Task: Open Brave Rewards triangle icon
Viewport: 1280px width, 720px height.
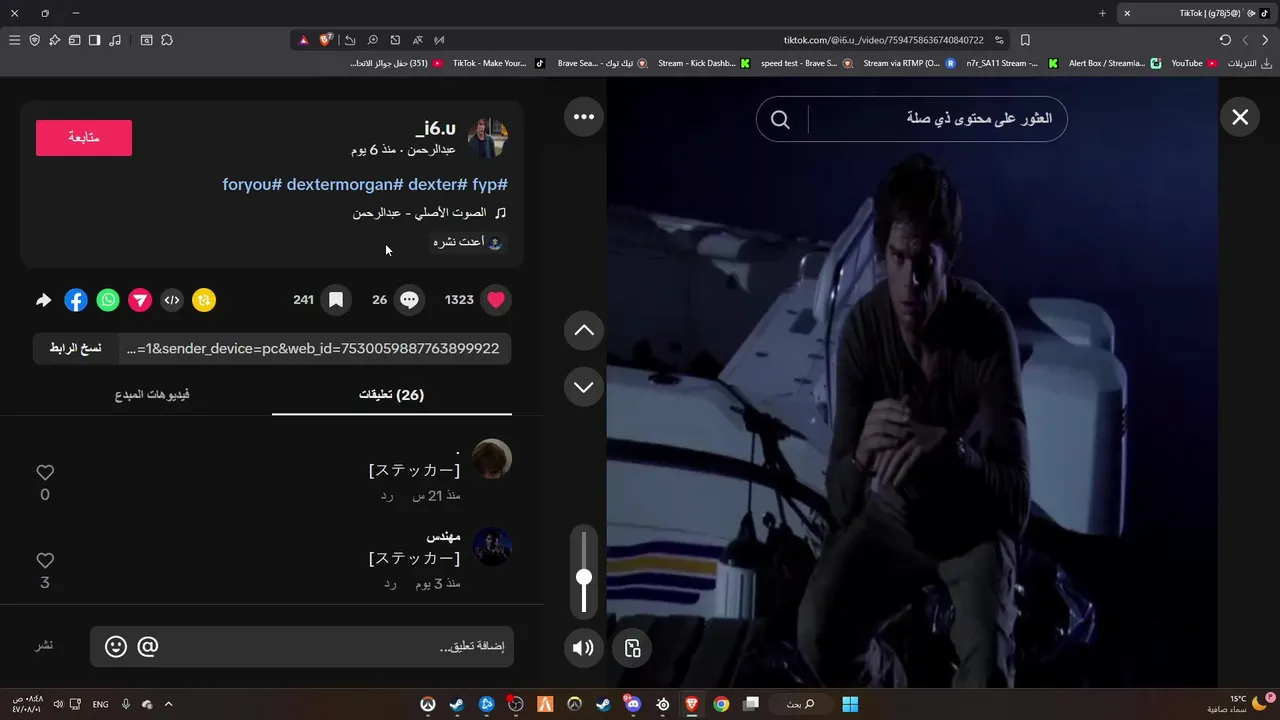Action: (304, 40)
